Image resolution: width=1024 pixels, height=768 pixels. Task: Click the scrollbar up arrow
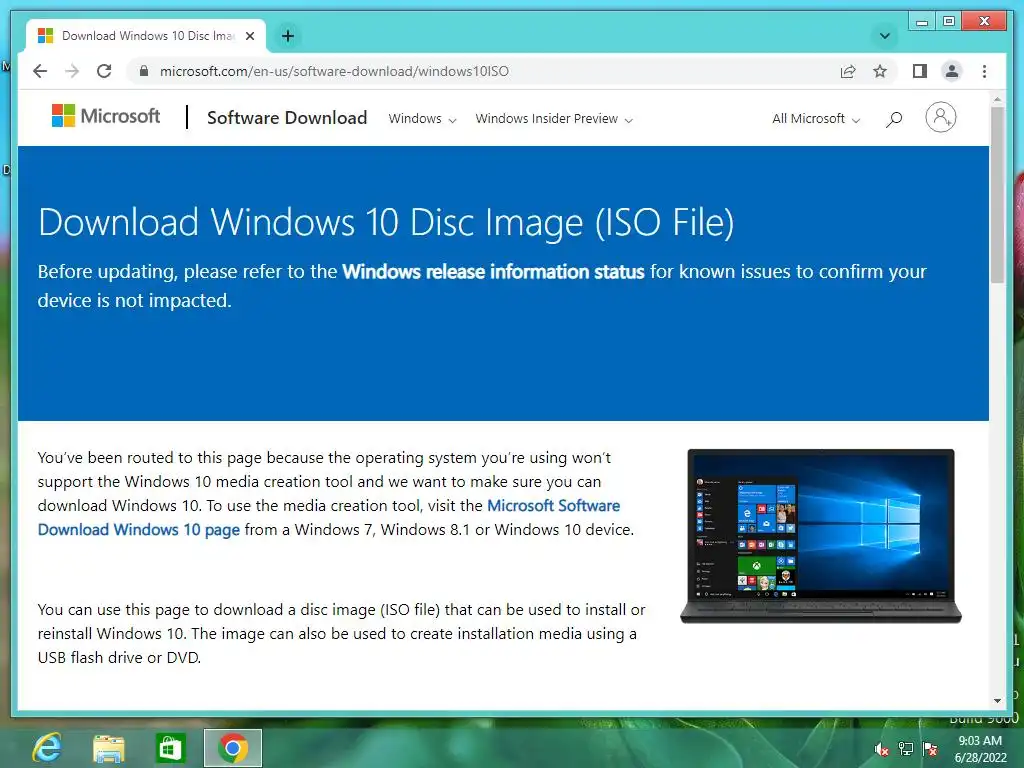click(x=997, y=99)
